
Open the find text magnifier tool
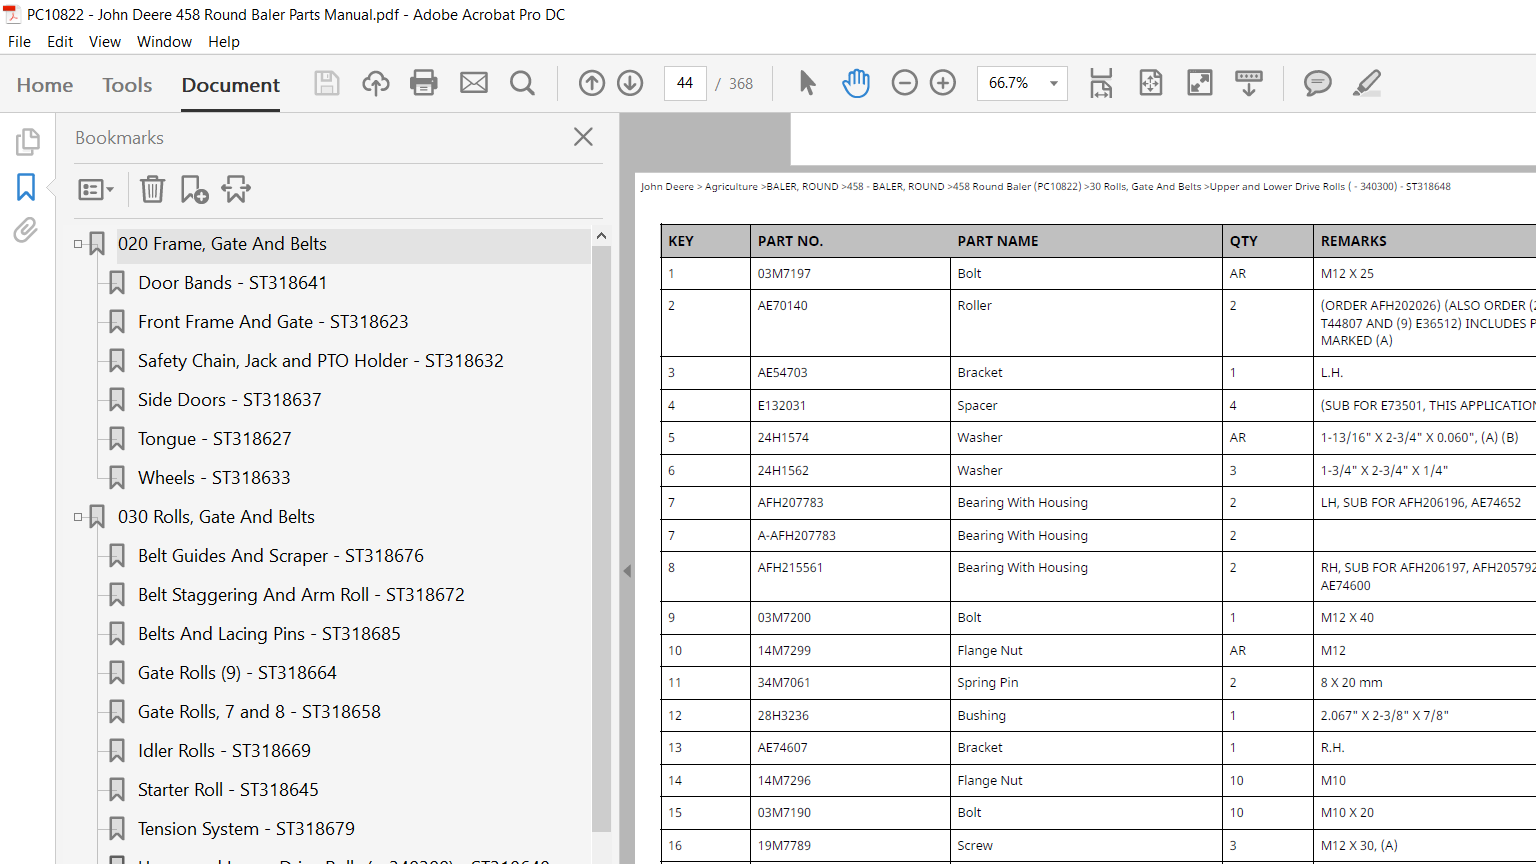[x=522, y=83]
